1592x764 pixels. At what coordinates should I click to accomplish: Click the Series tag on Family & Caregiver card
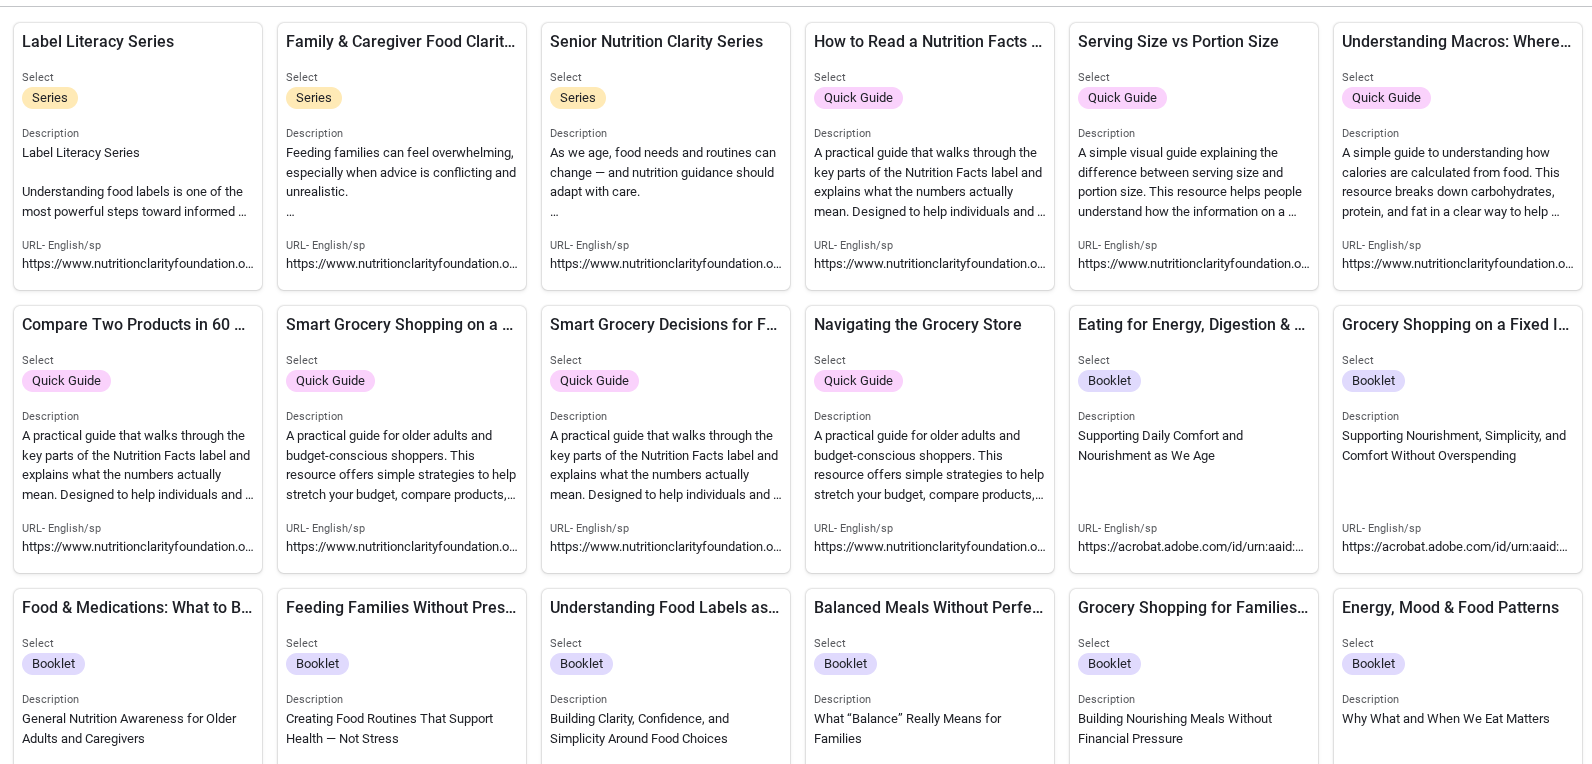coord(313,98)
